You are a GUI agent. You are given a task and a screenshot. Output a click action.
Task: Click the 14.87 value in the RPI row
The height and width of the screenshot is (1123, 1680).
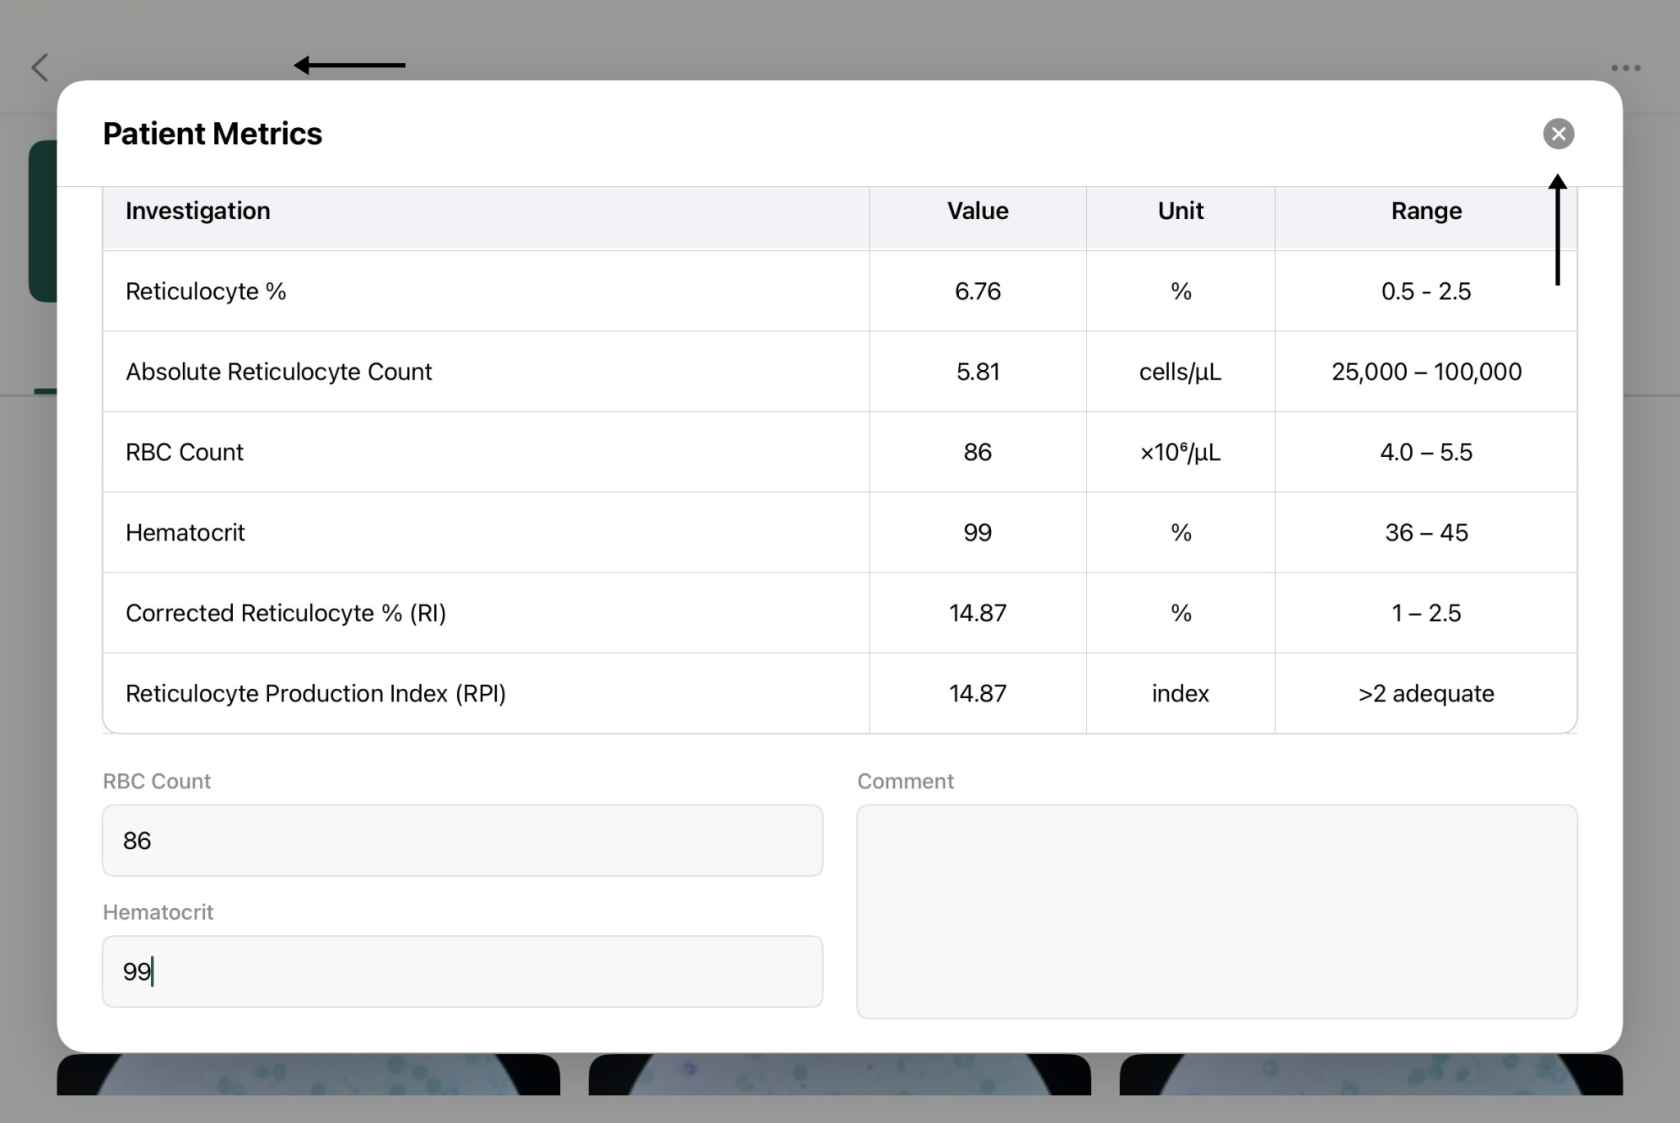(978, 694)
